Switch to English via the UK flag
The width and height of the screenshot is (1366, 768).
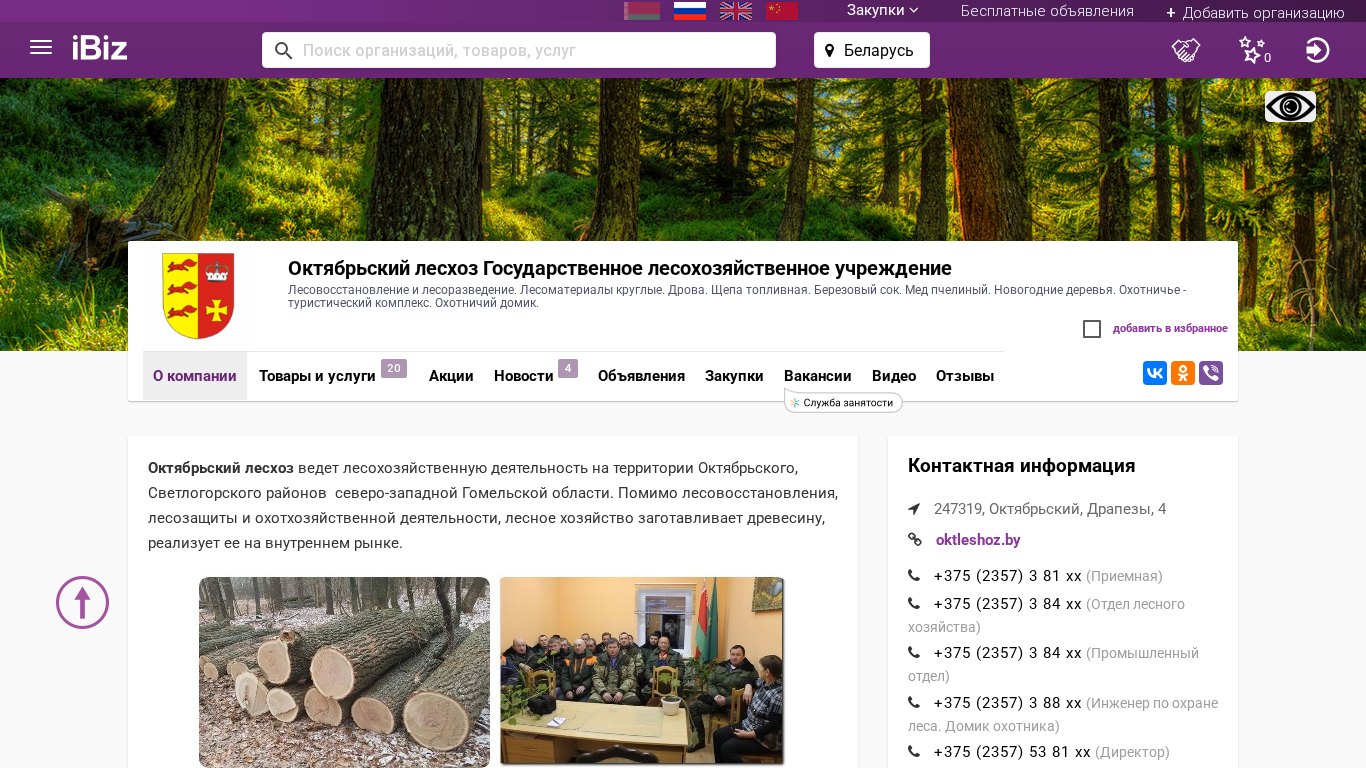pos(736,11)
